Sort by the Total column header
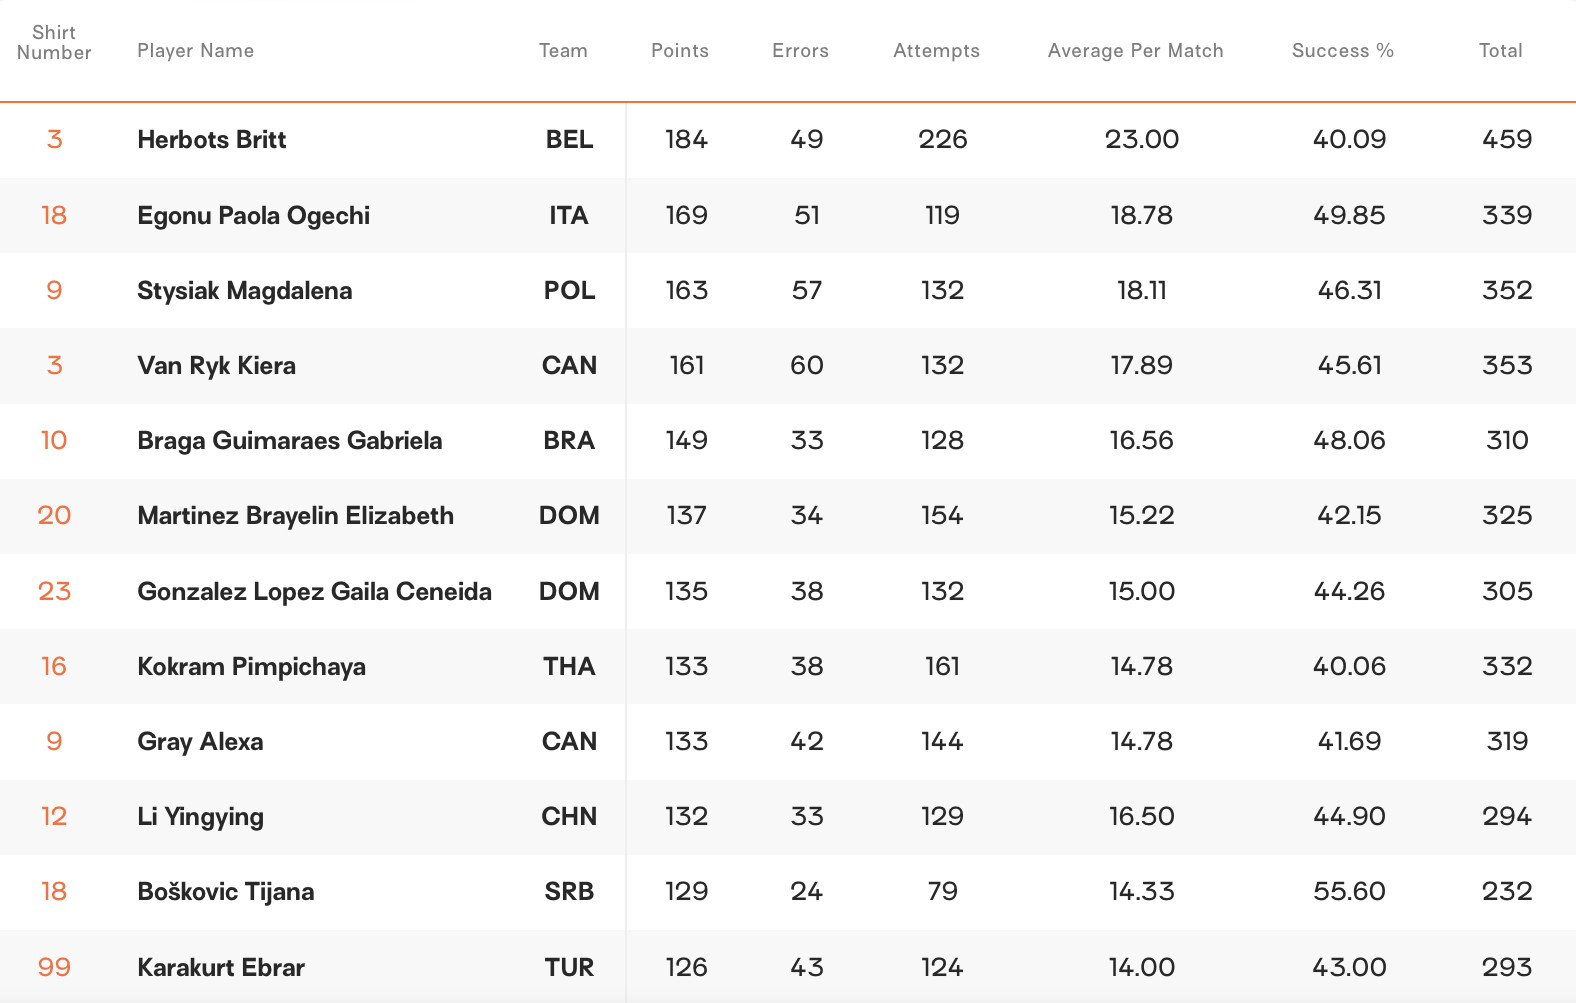The height and width of the screenshot is (1003, 1576). (1500, 51)
